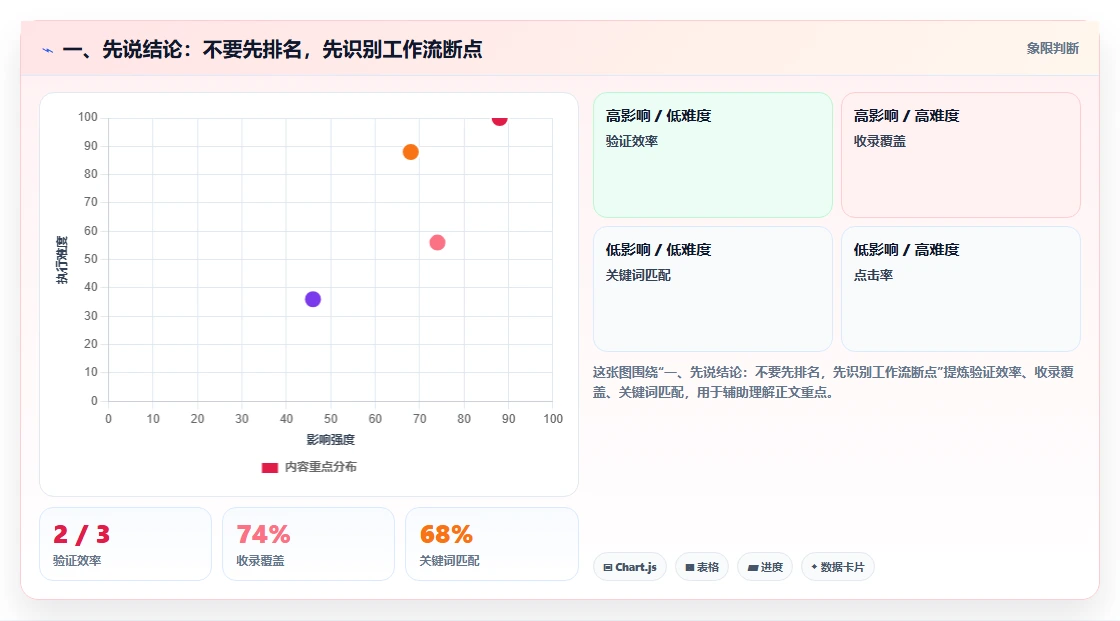Screen dimensions: 1120x621
Task: Click the 进度 tag chip
Action: (765, 567)
